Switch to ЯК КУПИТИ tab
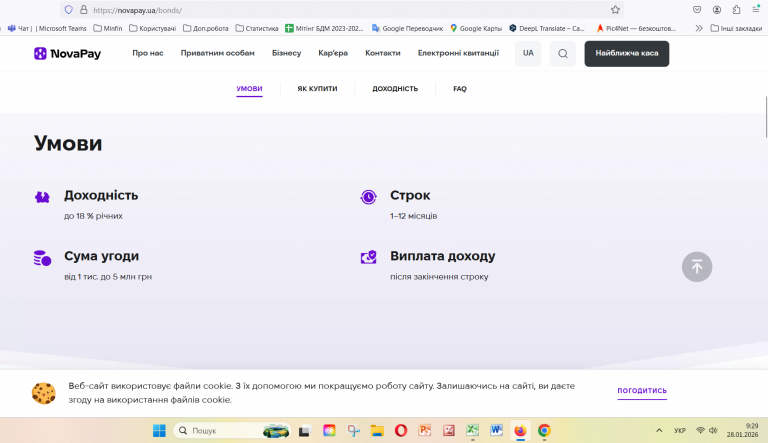 pyautogui.click(x=317, y=89)
